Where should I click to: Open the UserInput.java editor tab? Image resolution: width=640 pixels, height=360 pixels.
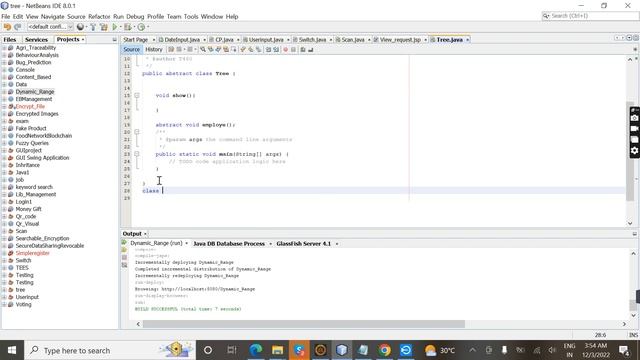click(x=266, y=40)
